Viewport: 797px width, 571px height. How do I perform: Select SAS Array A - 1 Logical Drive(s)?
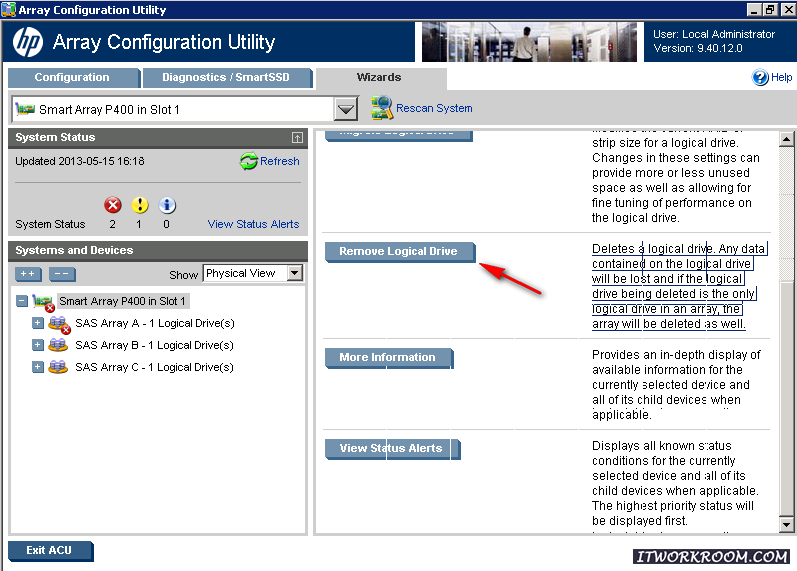point(155,323)
